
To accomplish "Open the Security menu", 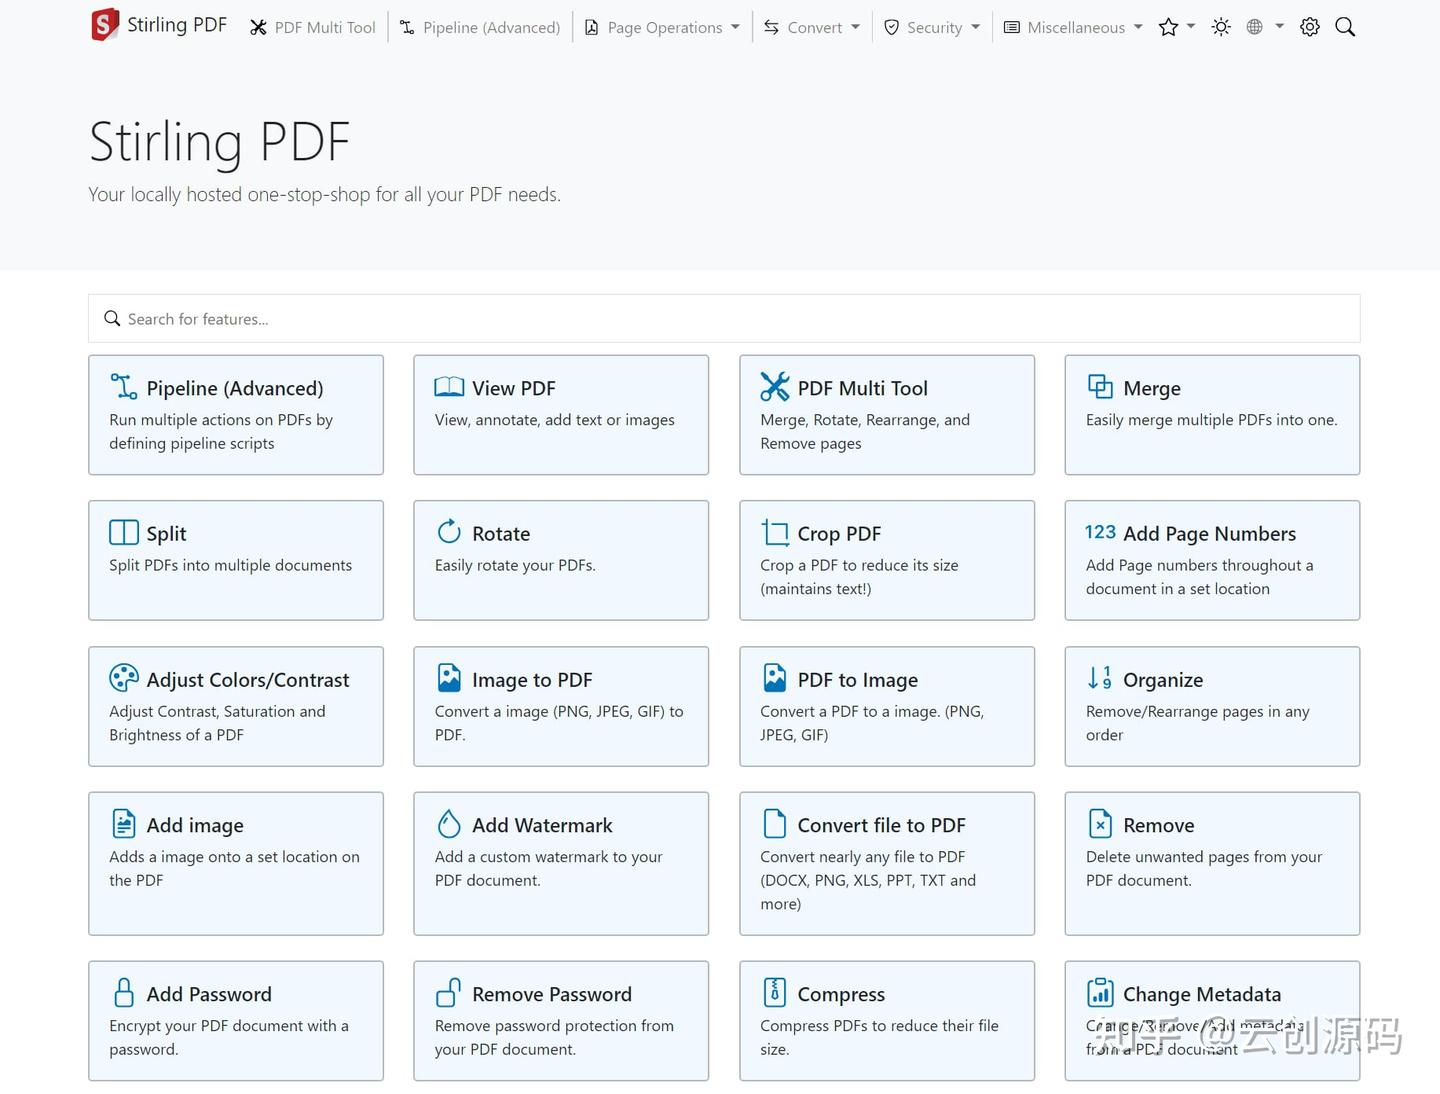I will point(932,27).
